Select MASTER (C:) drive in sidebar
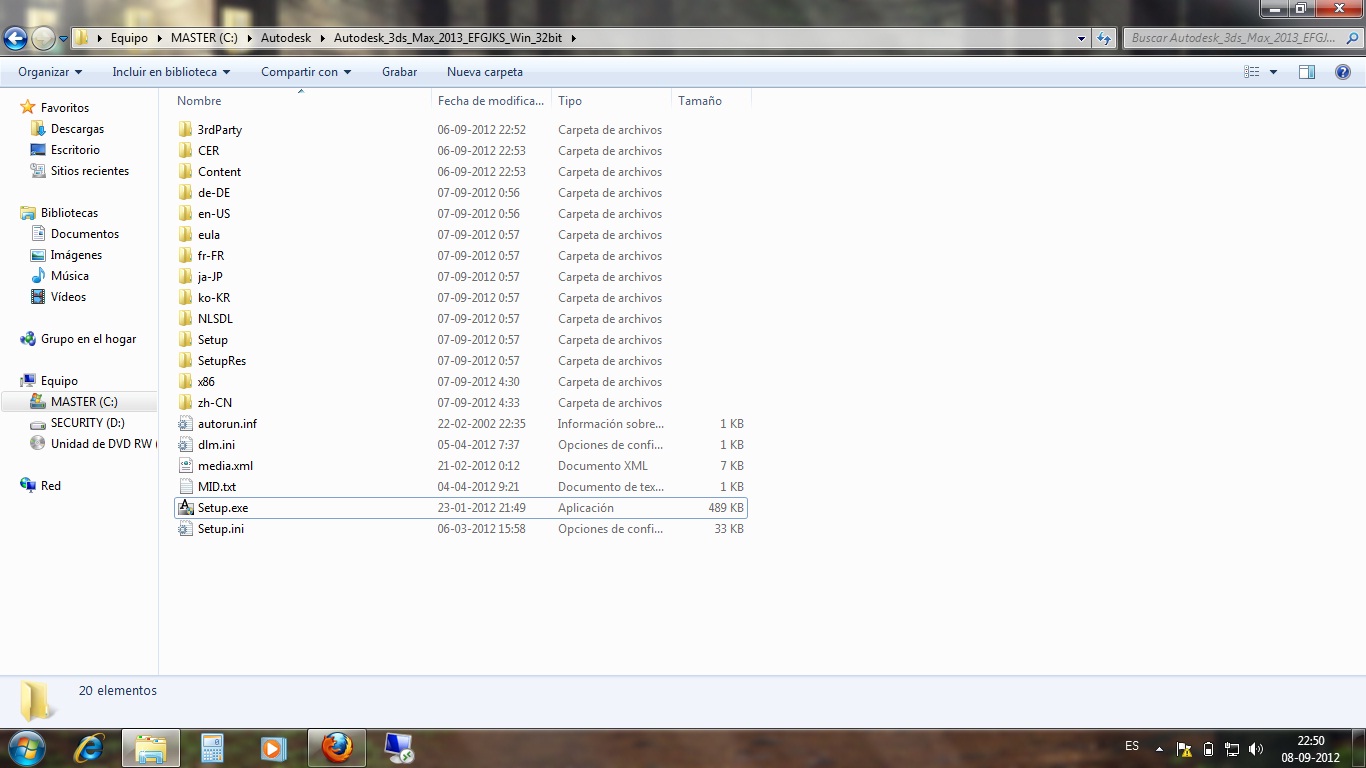1366x768 pixels. click(x=84, y=402)
